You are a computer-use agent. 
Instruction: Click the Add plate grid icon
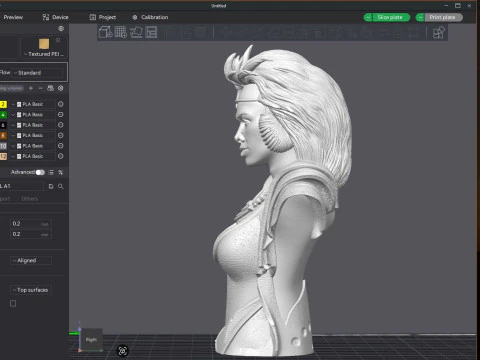[x=121, y=32]
